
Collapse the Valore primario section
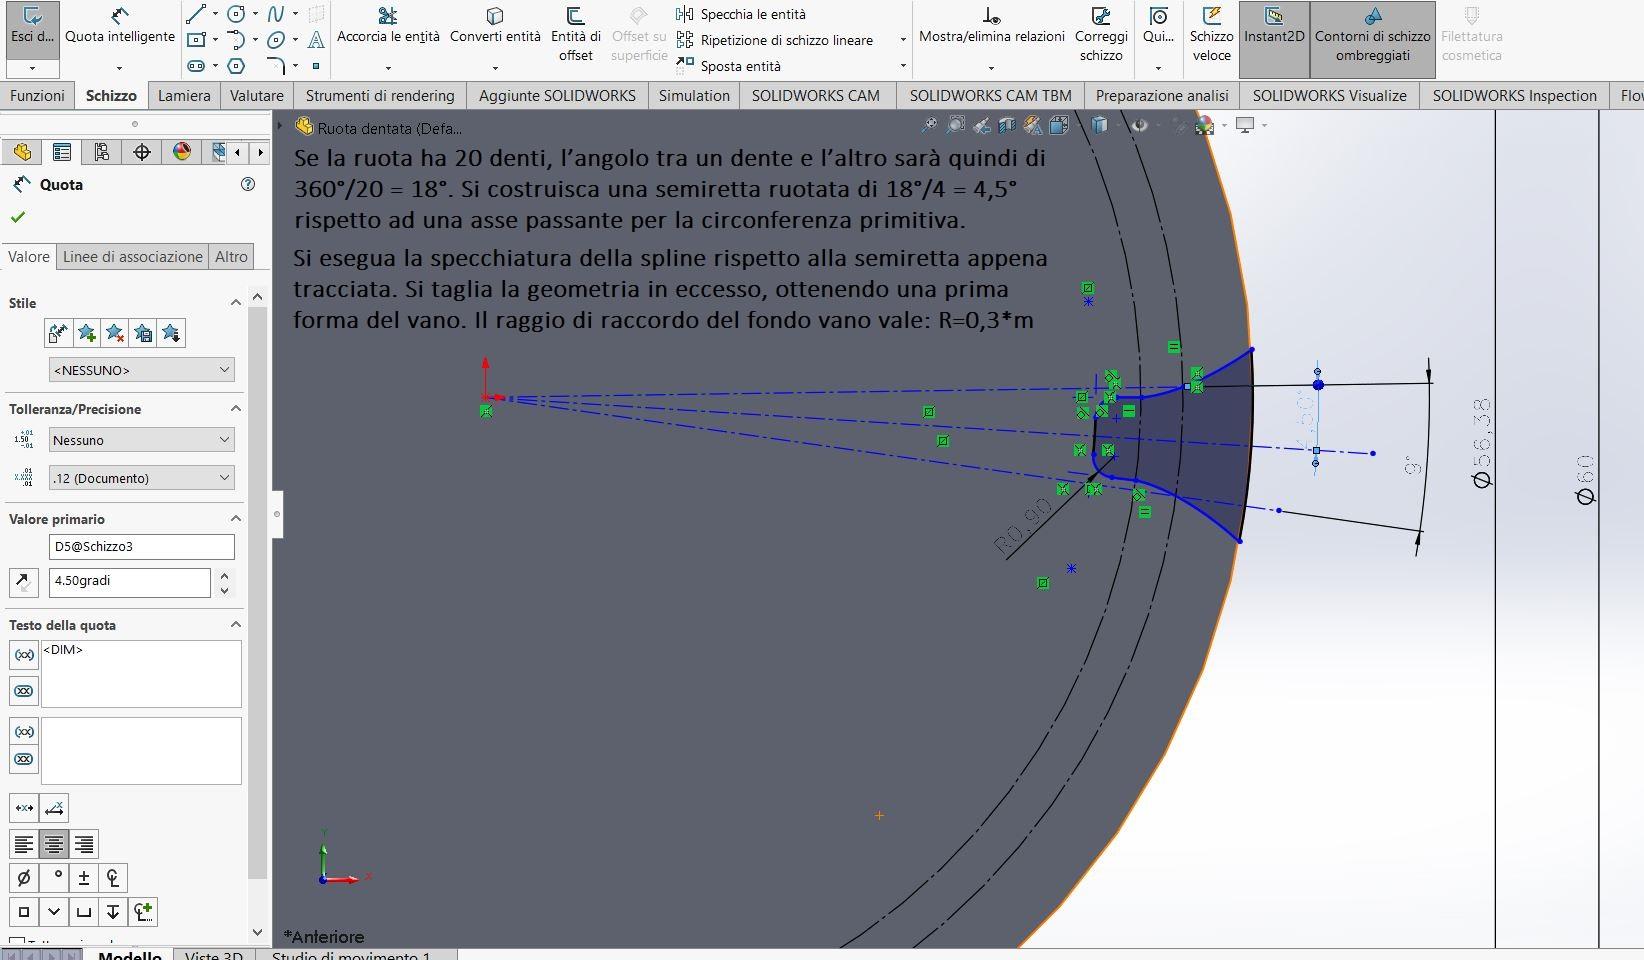235,519
